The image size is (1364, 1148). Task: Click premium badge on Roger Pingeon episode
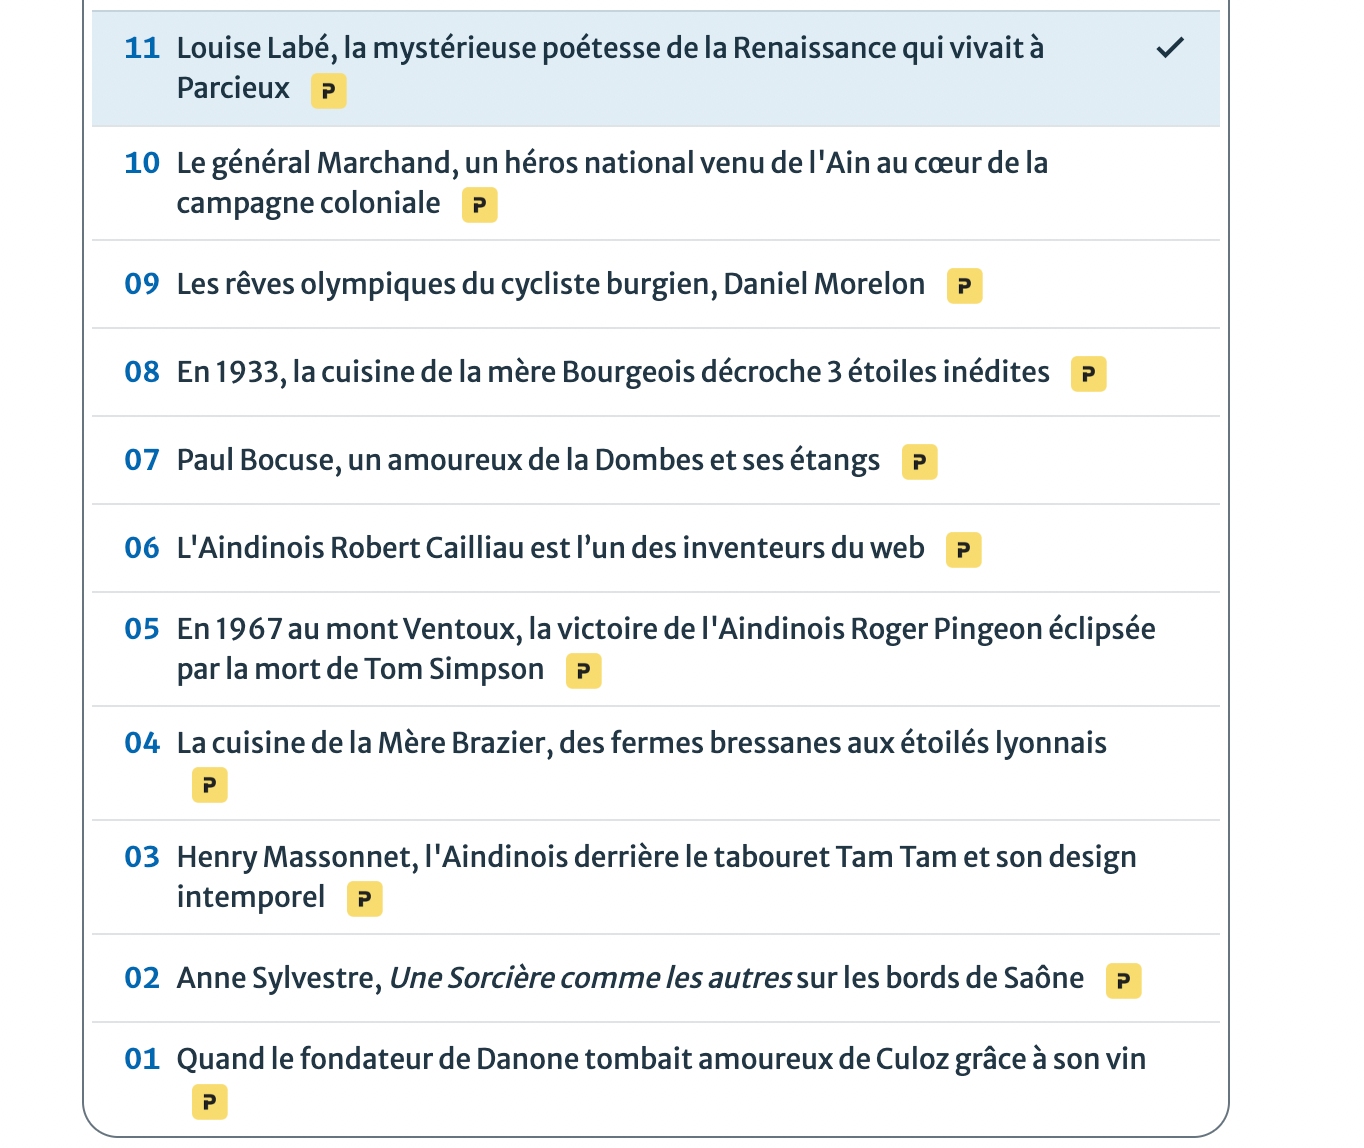coord(583,671)
